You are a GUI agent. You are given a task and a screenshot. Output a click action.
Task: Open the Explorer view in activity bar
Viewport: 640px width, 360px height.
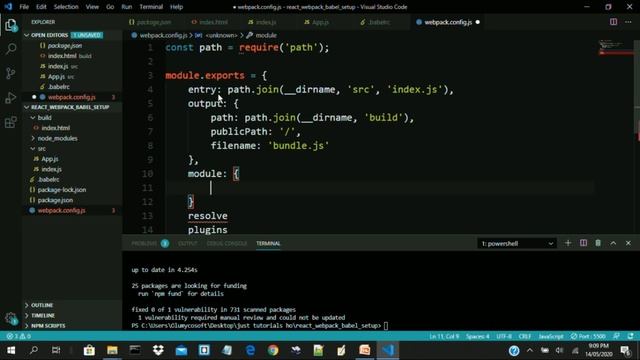coord(11,25)
